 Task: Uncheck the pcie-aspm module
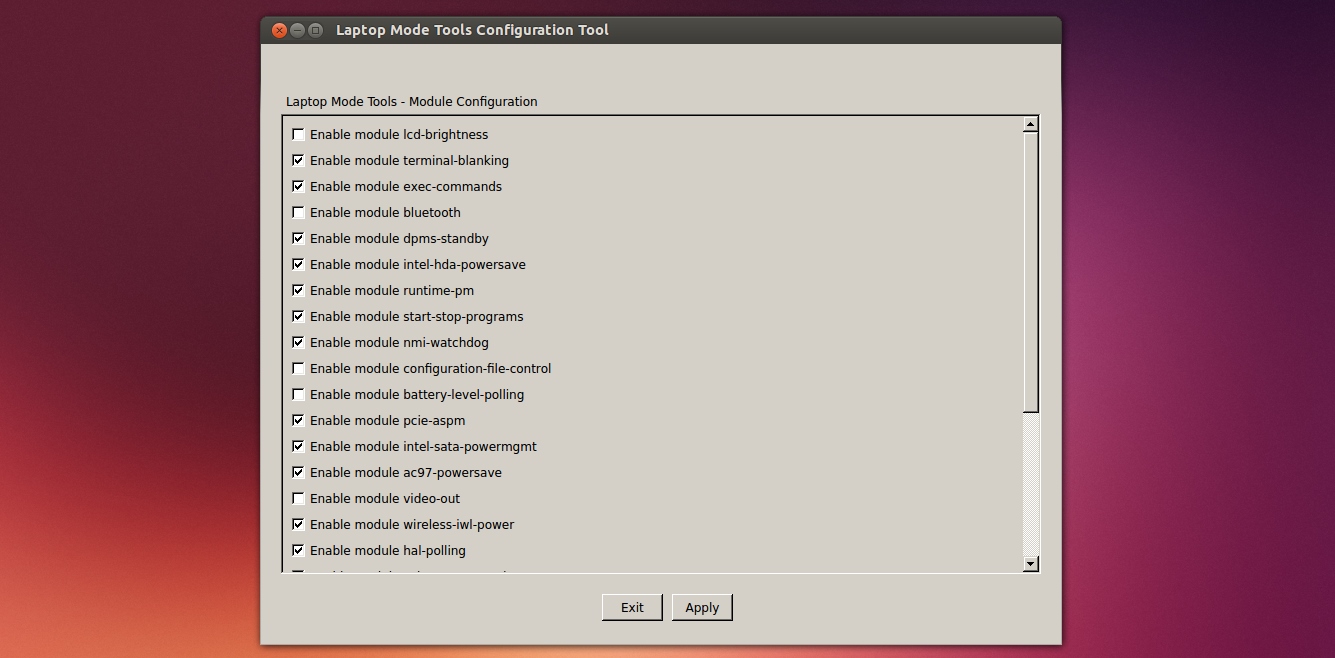298,420
